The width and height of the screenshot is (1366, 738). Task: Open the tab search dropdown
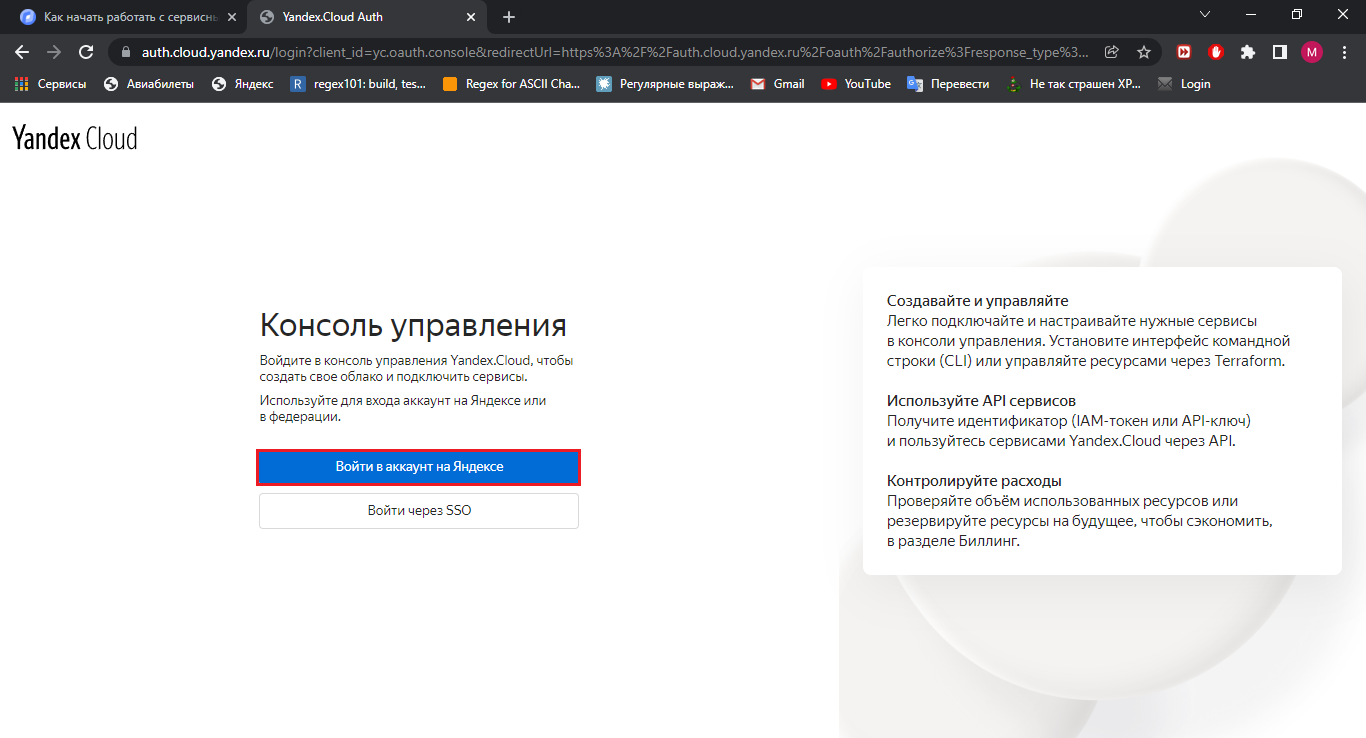[x=1205, y=15]
